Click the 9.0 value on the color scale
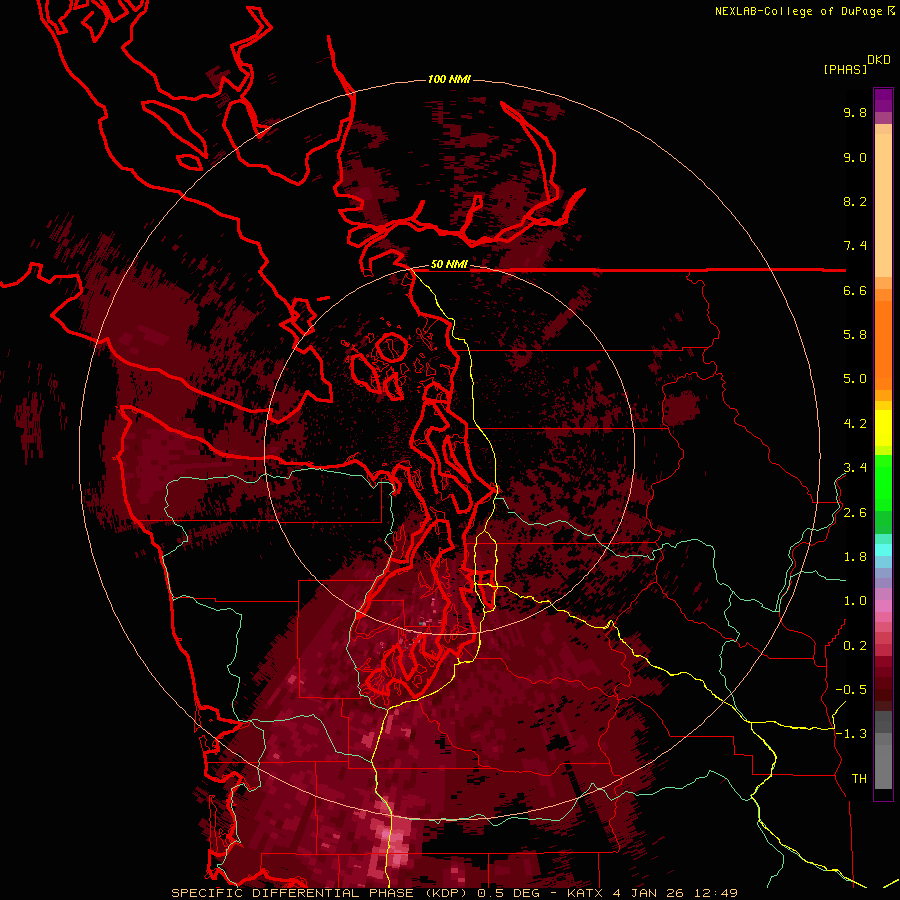The height and width of the screenshot is (900, 900). pos(855,157)
